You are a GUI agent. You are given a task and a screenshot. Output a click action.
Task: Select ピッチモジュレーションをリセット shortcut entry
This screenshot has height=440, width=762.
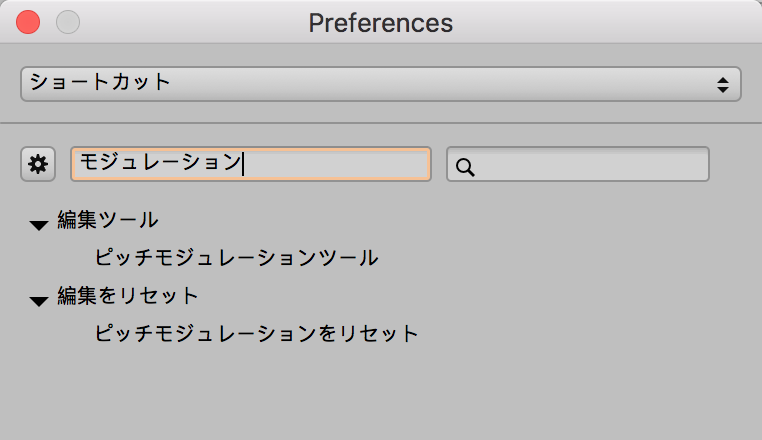[256, 333]
